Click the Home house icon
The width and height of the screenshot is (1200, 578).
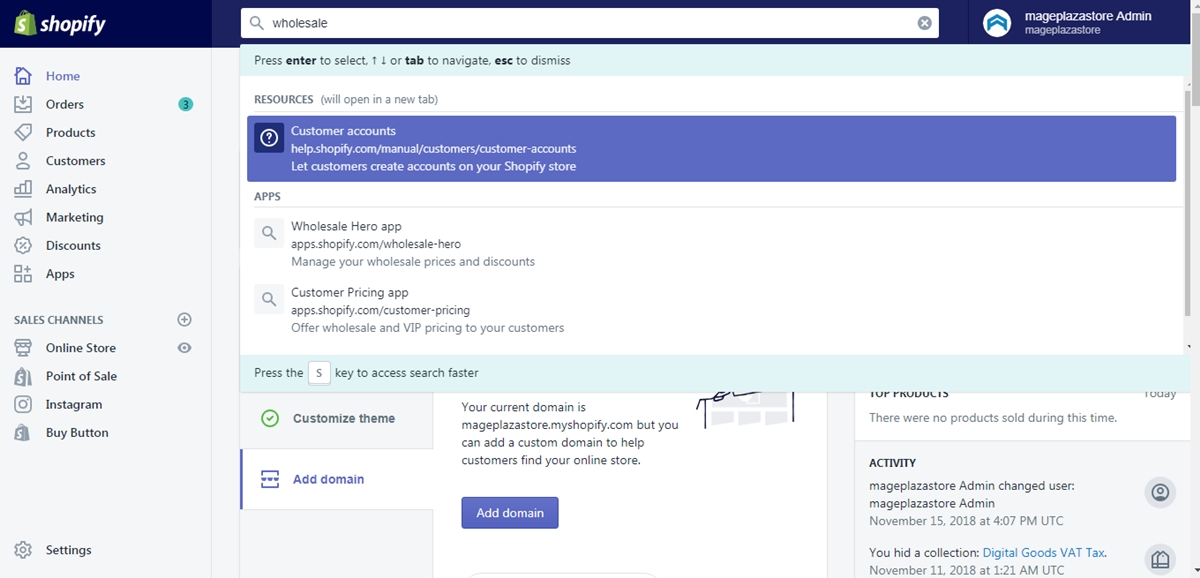tap(23, 76)
